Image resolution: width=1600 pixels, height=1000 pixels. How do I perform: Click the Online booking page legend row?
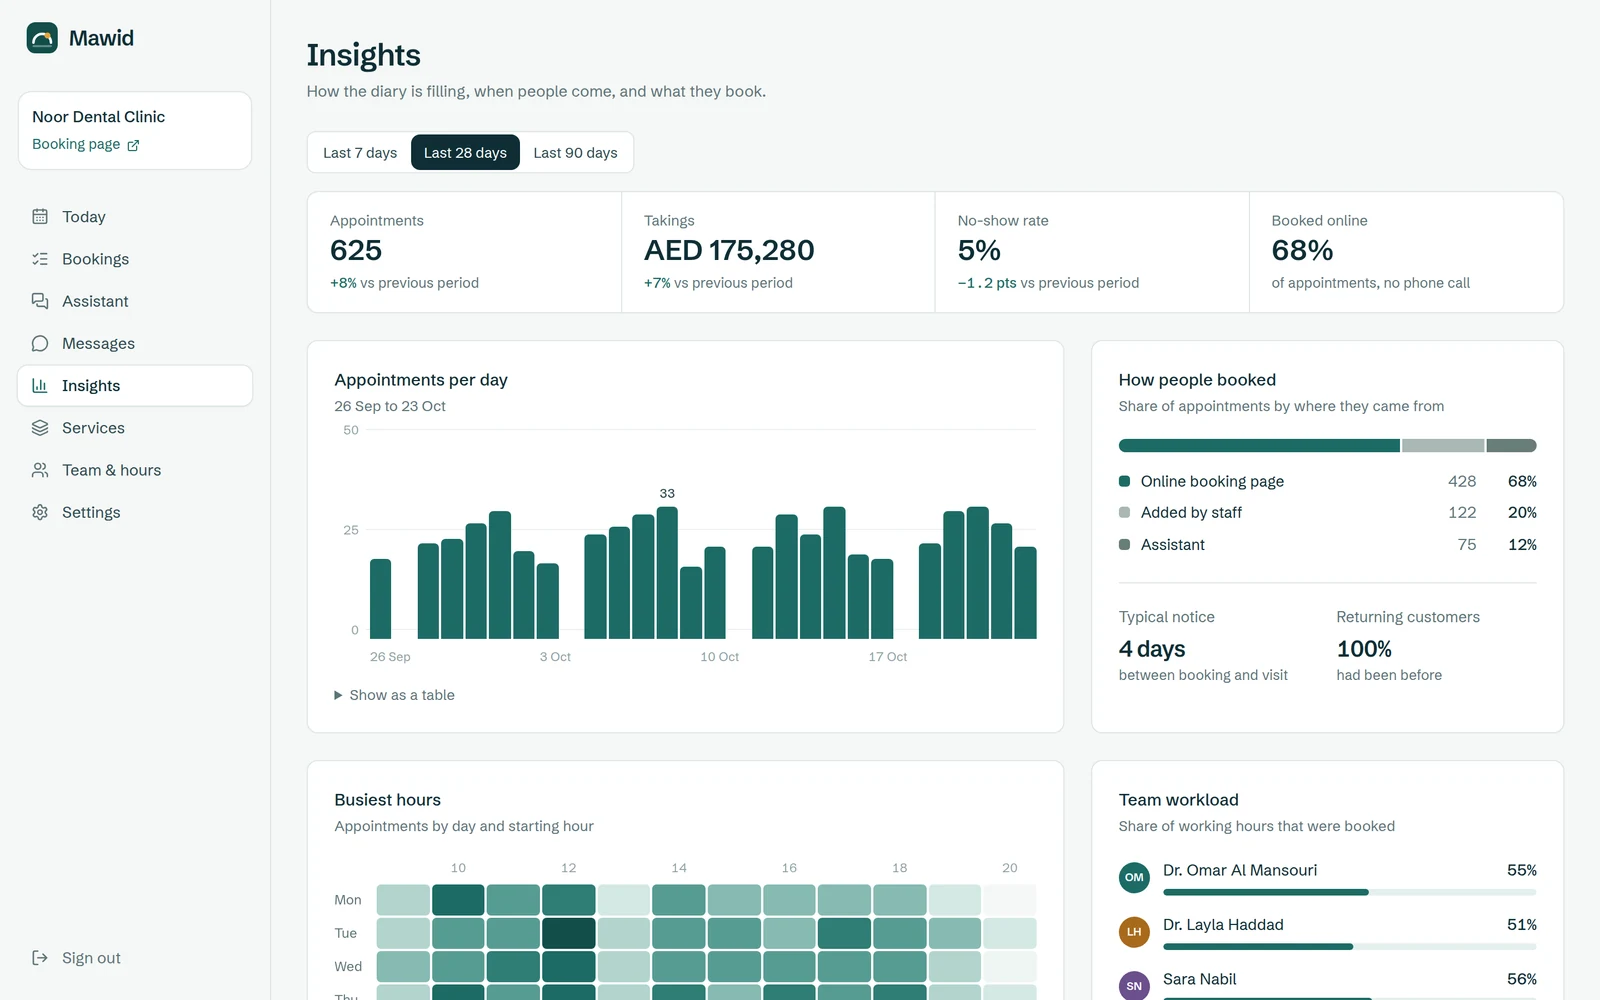coord(1327,481)
